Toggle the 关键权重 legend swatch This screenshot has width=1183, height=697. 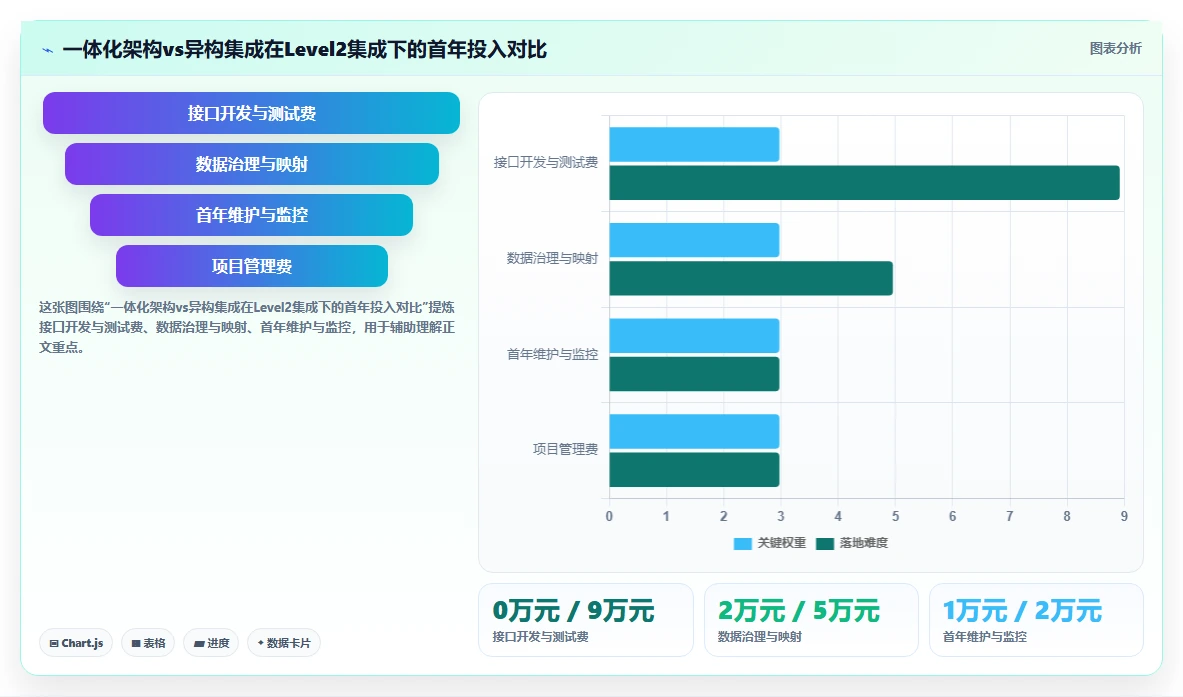coord(742,543)
